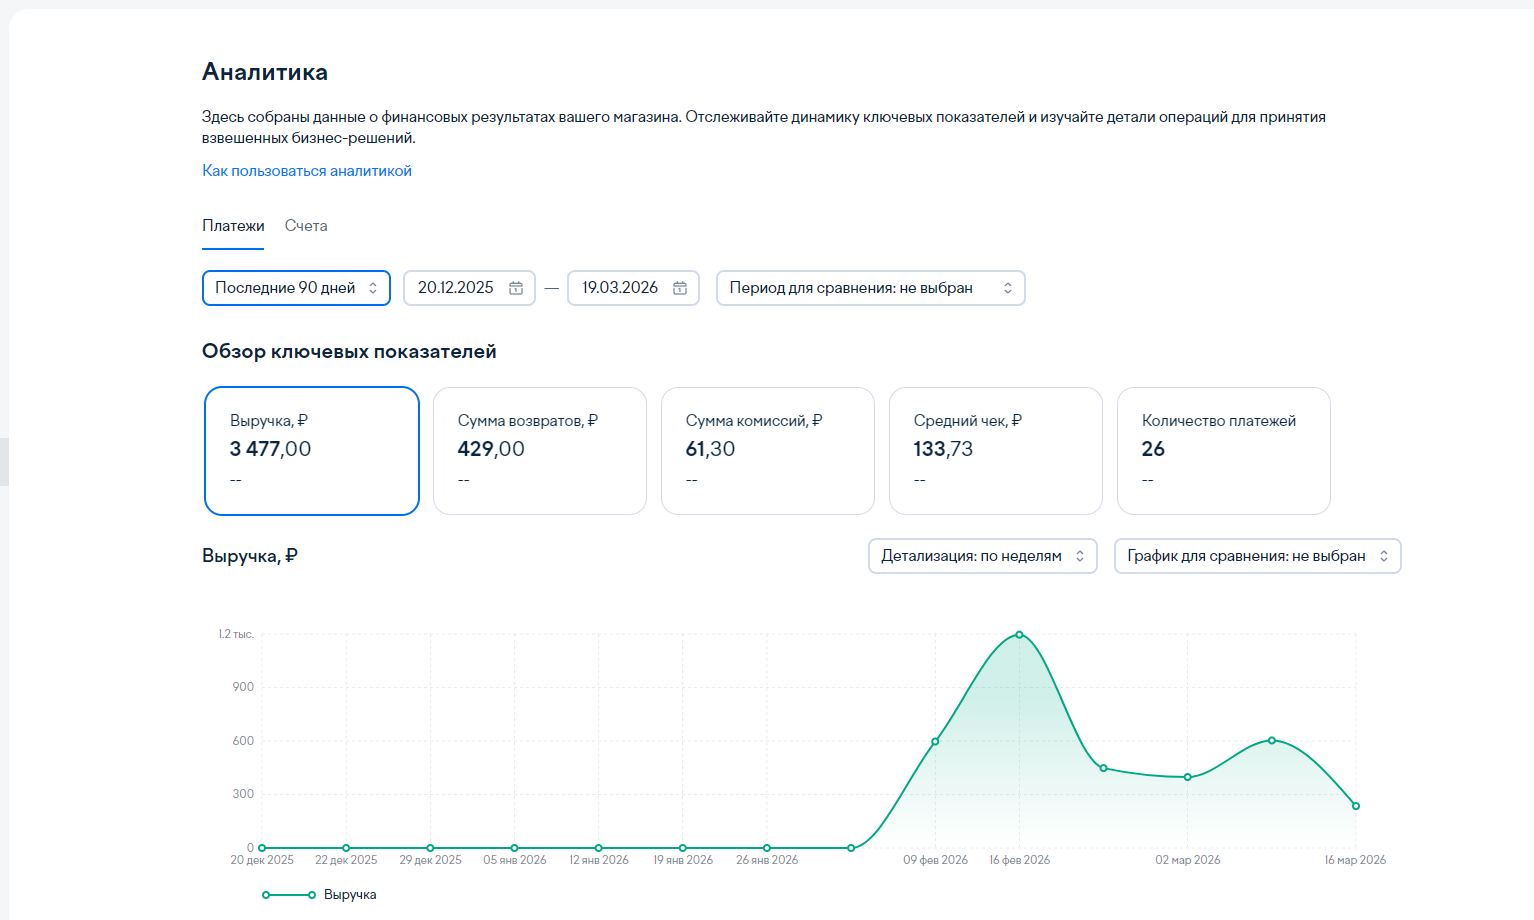1534x920 pixels.
Task: Click the last chart point at 16 мар 2026
Action: (x=1356, y=806)
